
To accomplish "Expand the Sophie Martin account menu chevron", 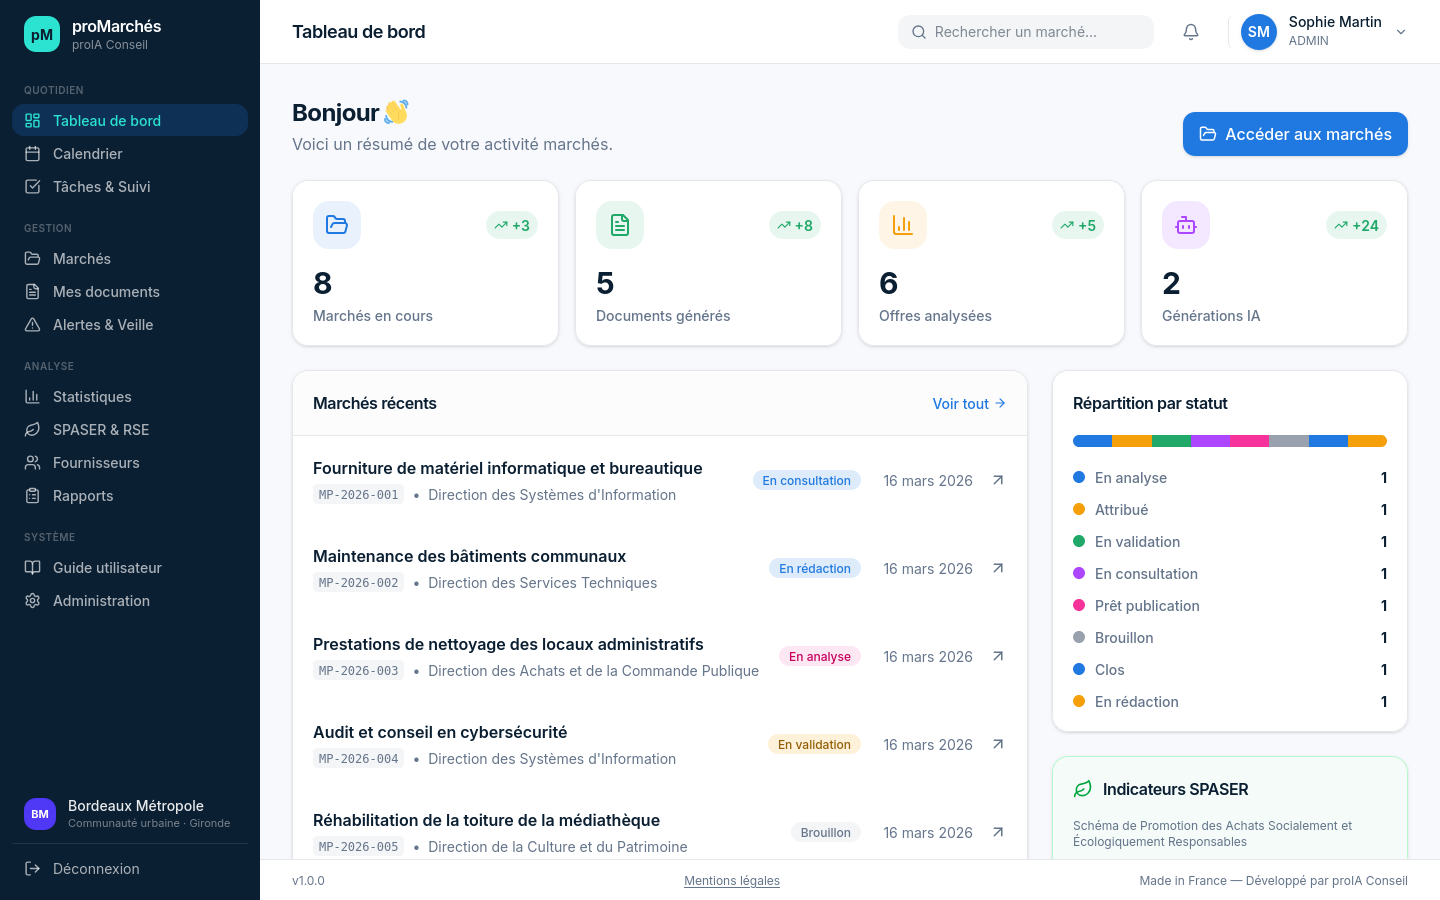I will (x=1401, y=32).
